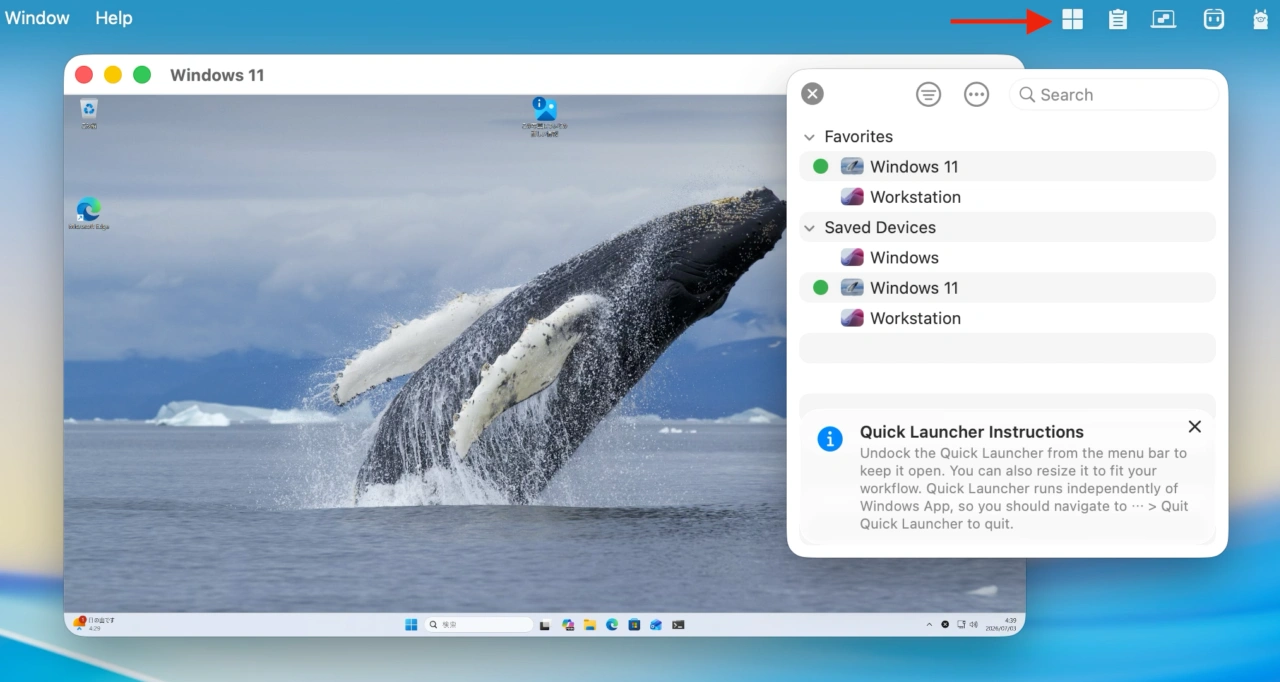Image resolution: width=1280 pixels, height=682 pixels.
Task: Click the clipboard icon in the macOS menu bar
Action: pos(1118,19)
